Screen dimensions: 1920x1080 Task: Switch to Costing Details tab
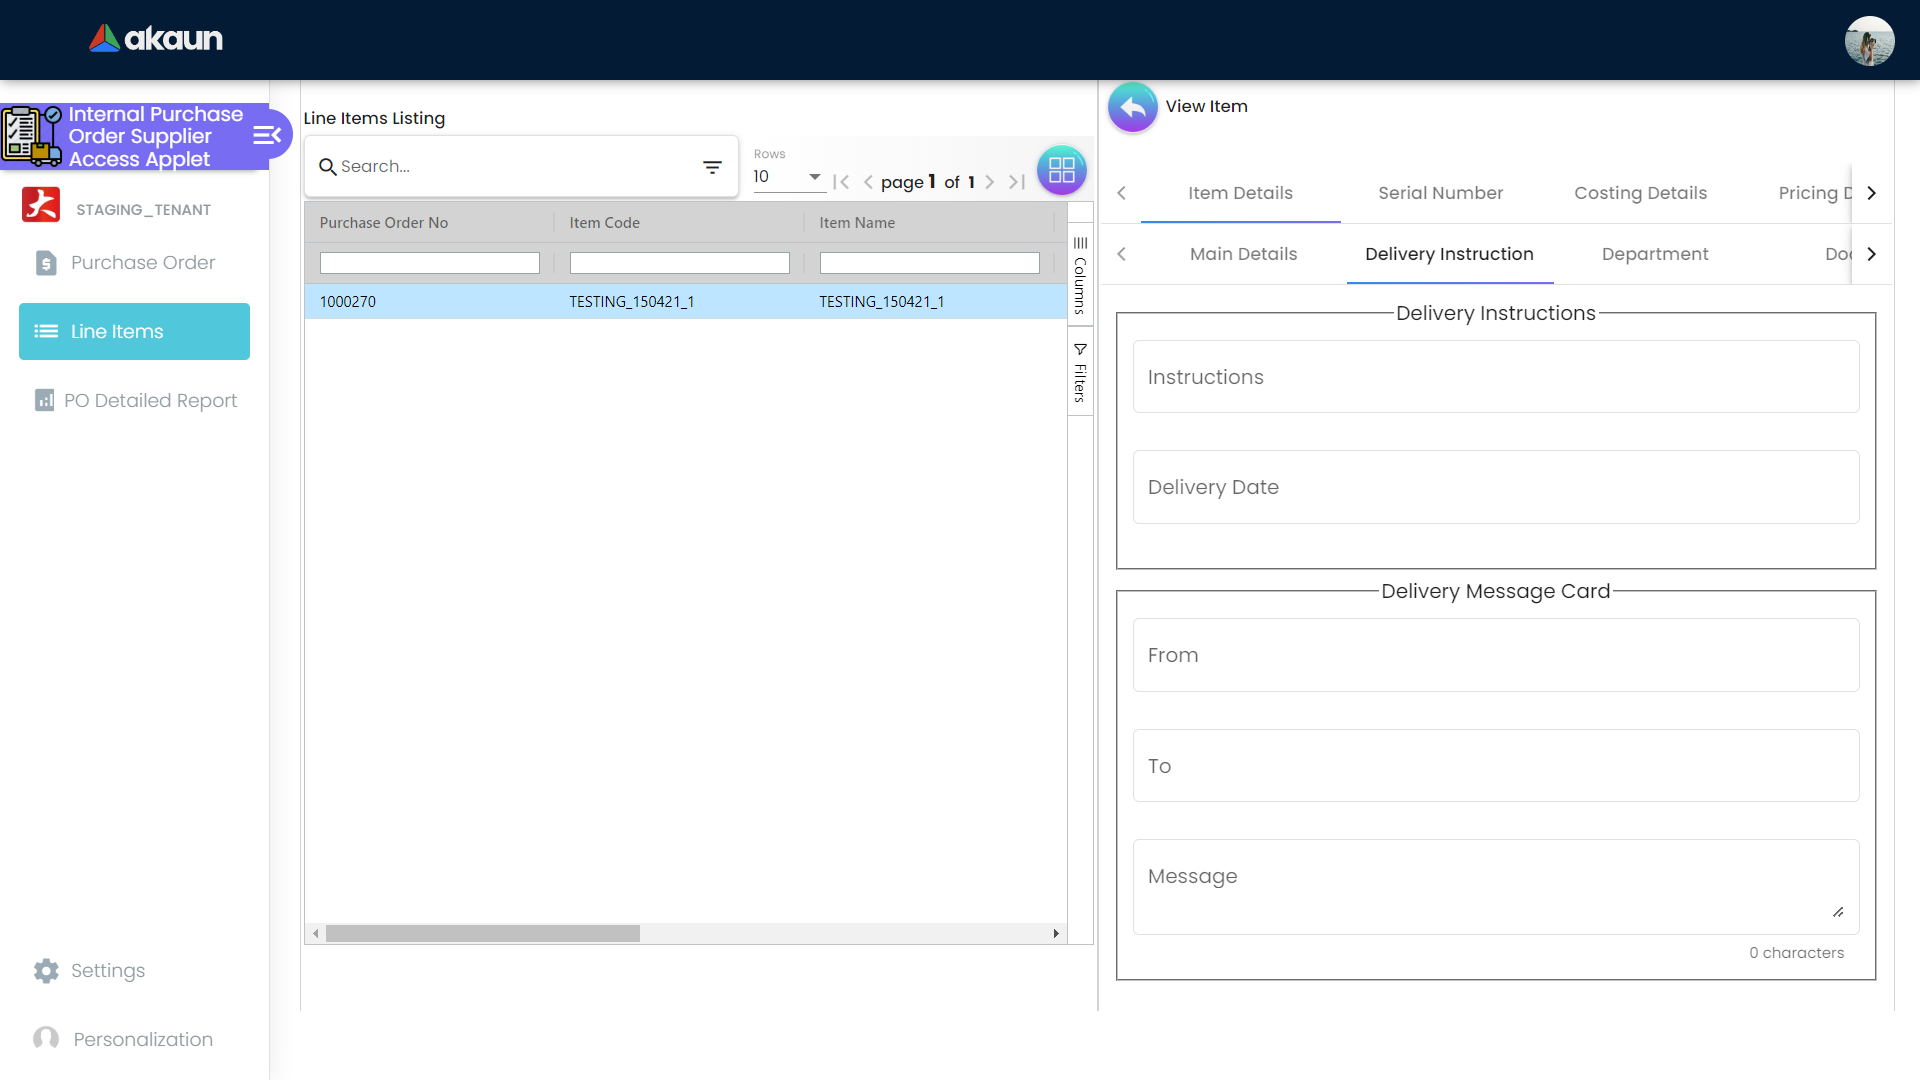[1640, 193]
